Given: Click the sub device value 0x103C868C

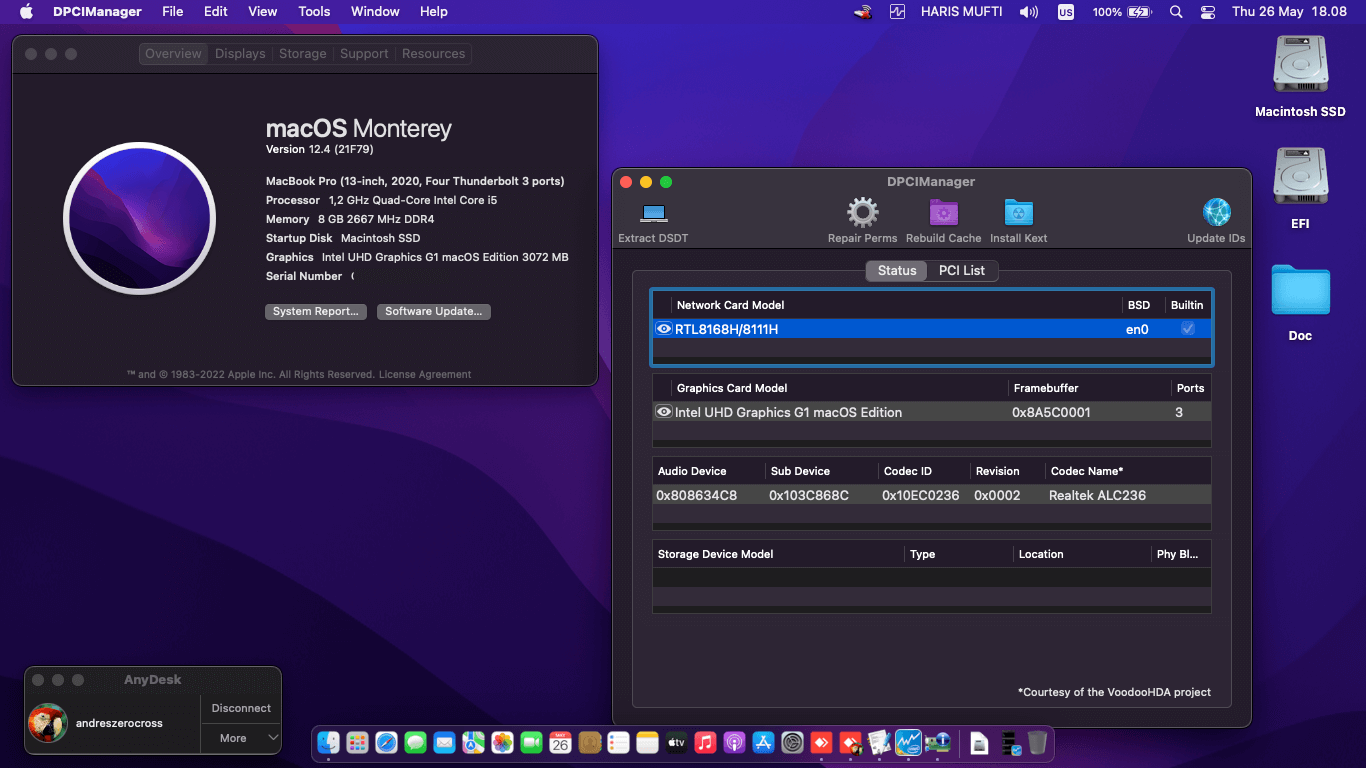Looking at the screenshot, I should click(809, 495).
